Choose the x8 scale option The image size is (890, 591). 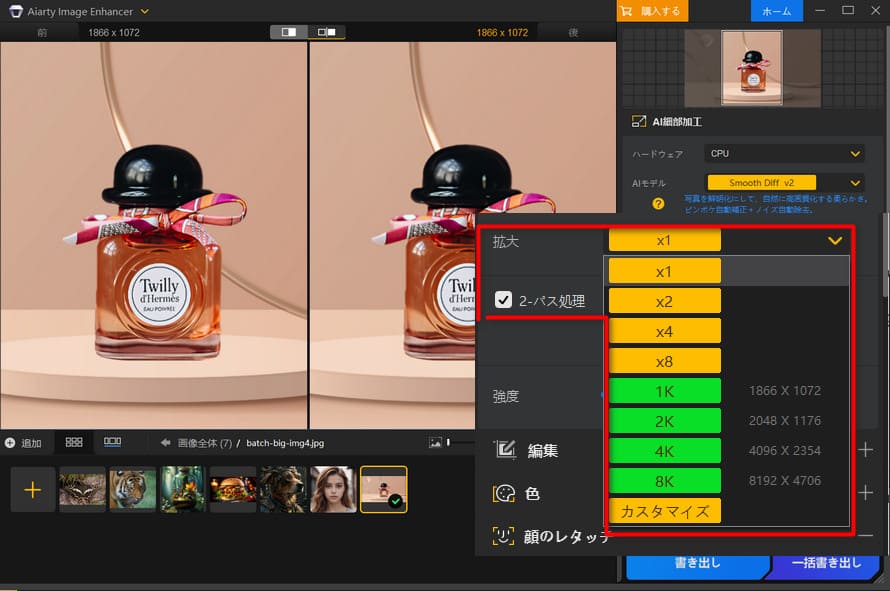[664, 361]
